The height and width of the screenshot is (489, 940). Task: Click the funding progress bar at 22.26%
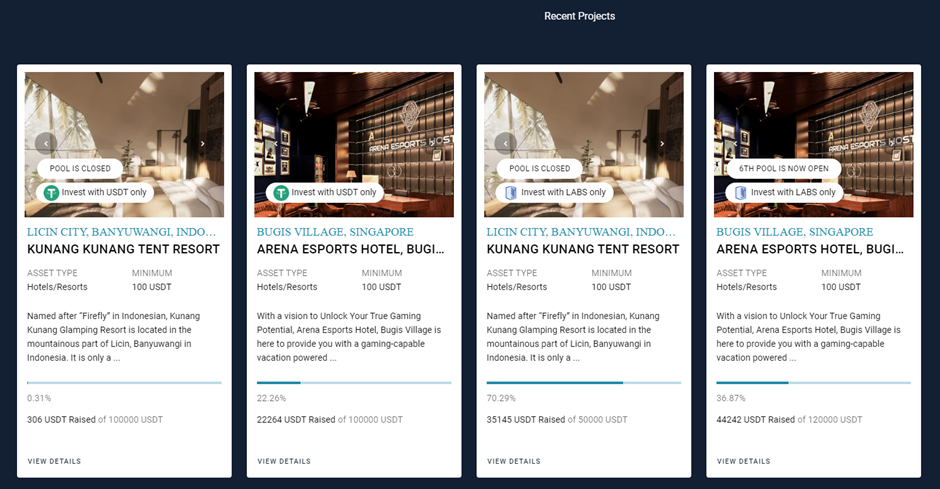click(x=354, y=382)
